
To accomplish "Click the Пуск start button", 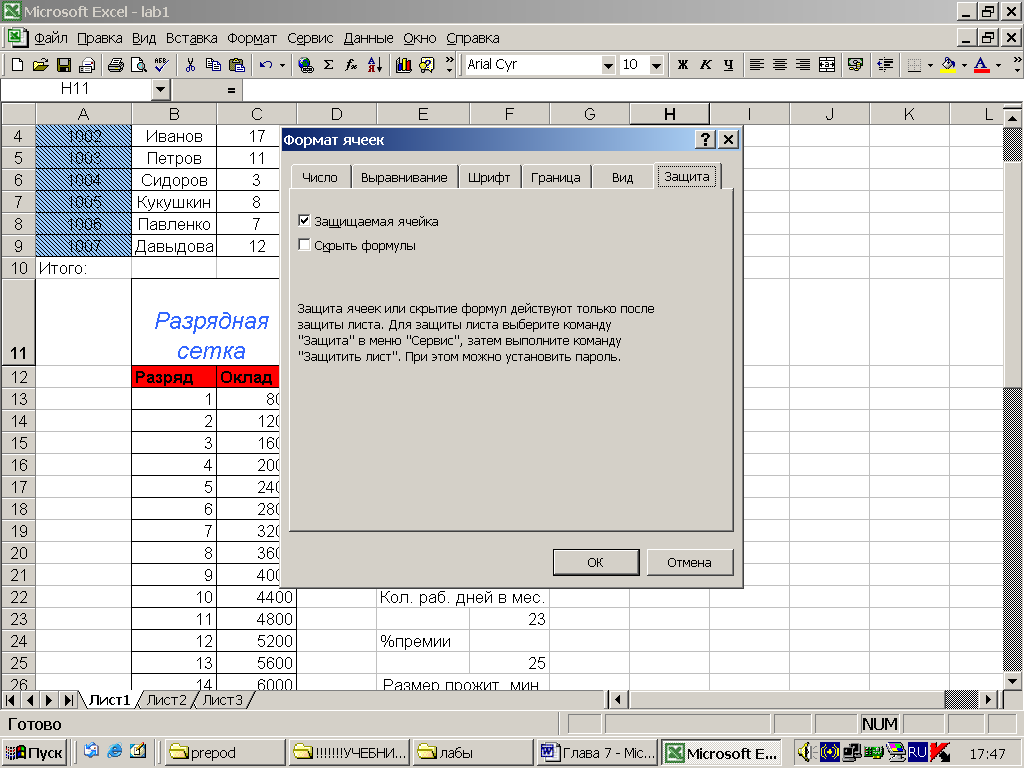I will 34,752.
